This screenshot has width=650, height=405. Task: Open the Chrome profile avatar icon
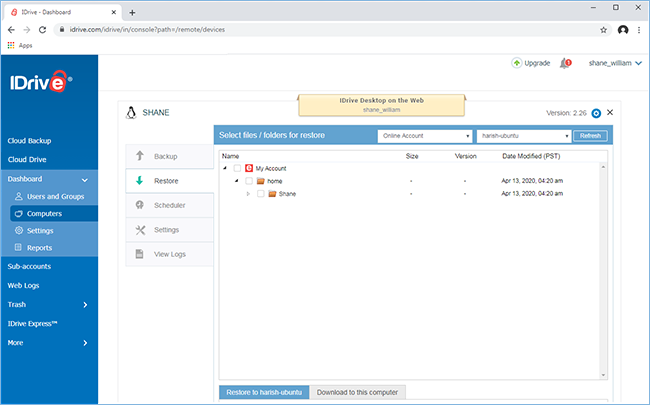pos(623,30)
